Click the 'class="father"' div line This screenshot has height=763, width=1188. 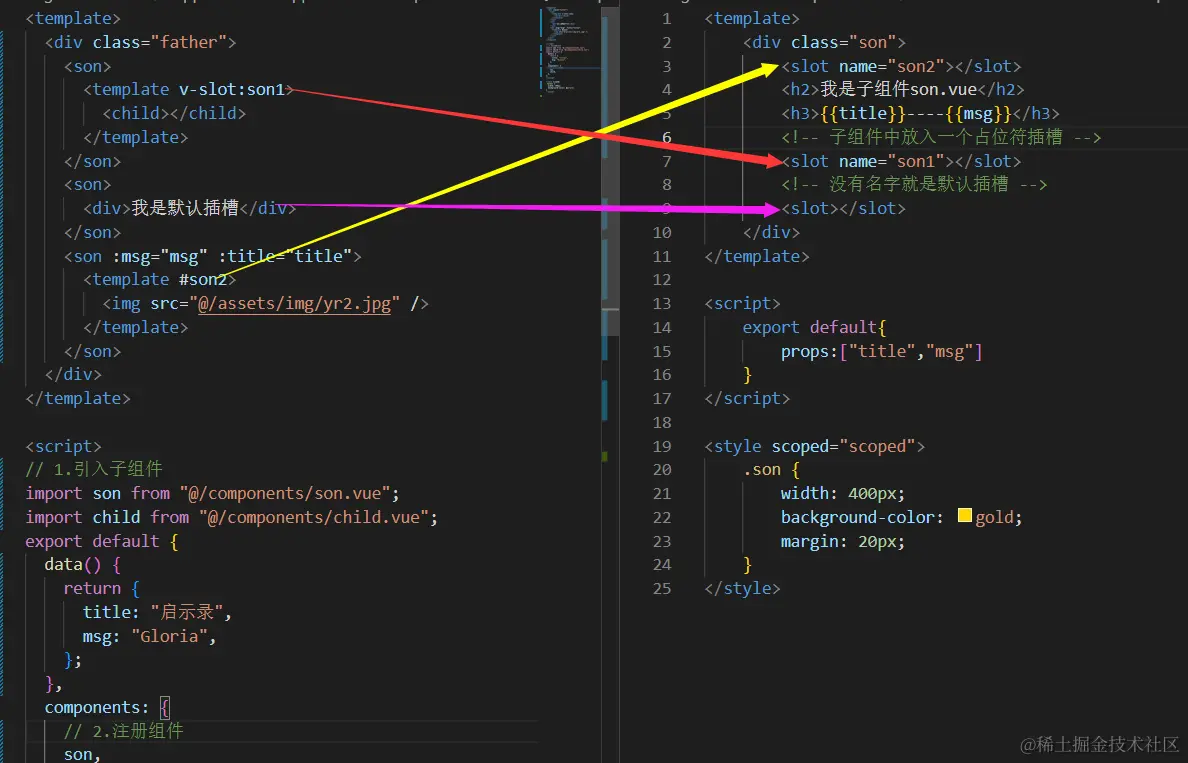click(141, 42)
